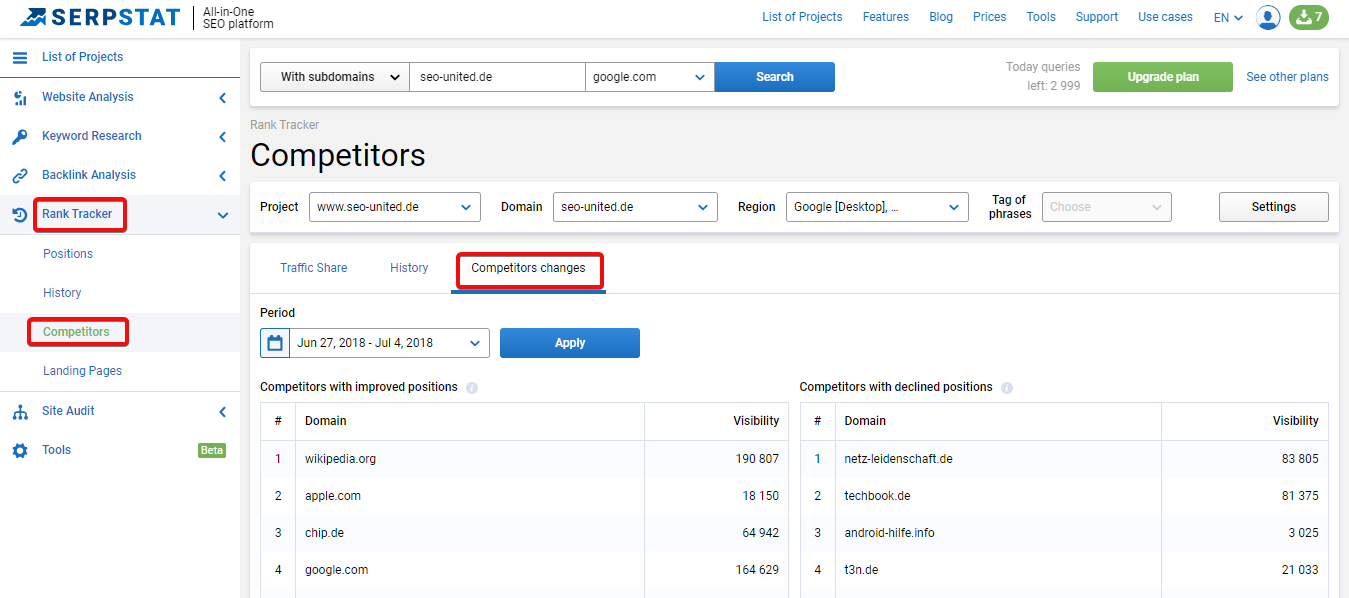This screenshot has width=1349, height=598.
Task: Click the Keyword Research key icon
Action: pyautogui.click(x=20, y=137)
